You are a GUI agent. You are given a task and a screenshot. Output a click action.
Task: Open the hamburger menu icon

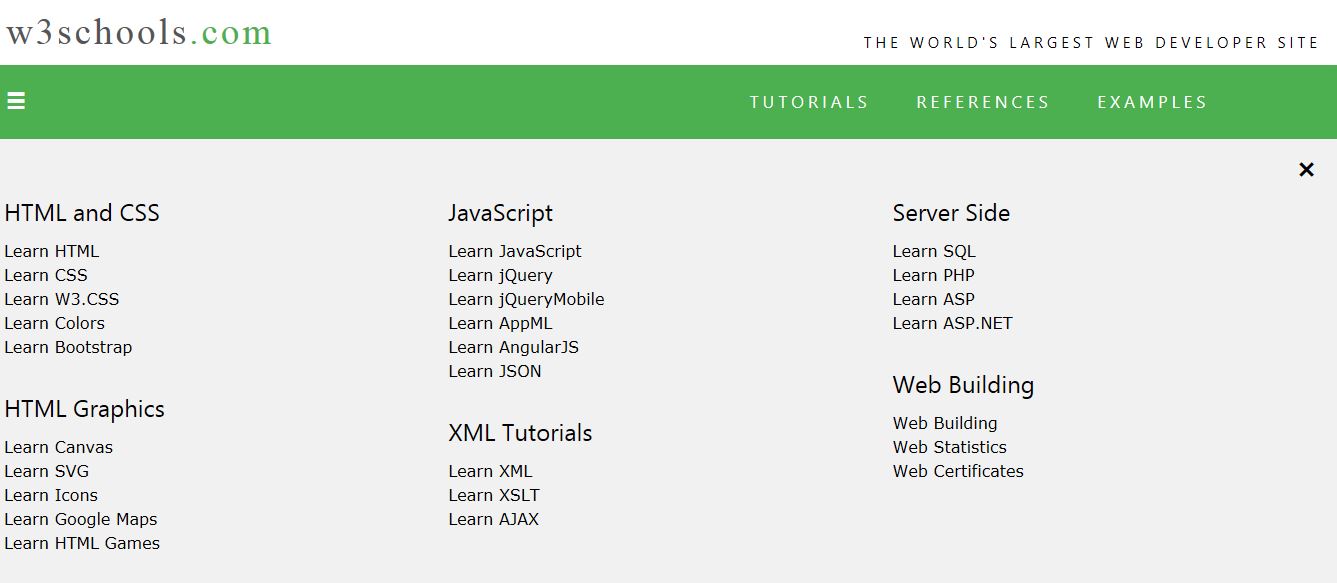(x=16, y=99)
